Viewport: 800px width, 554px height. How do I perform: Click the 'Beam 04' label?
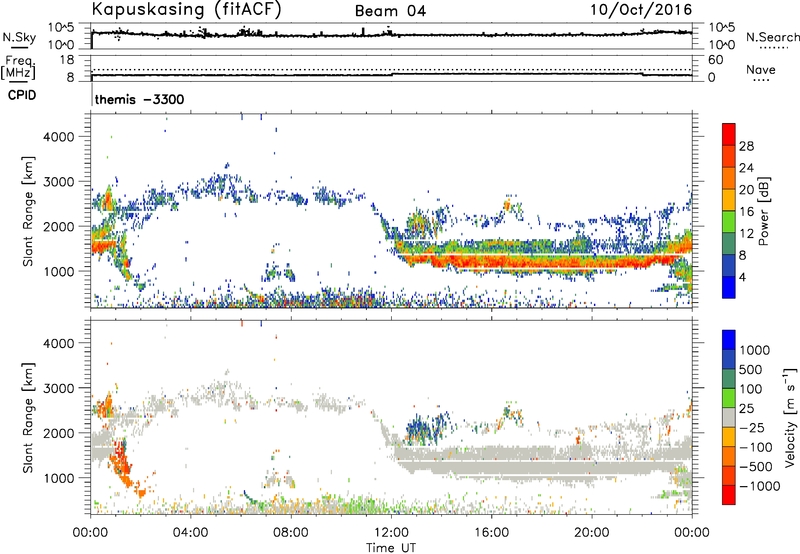pos(390,11)
